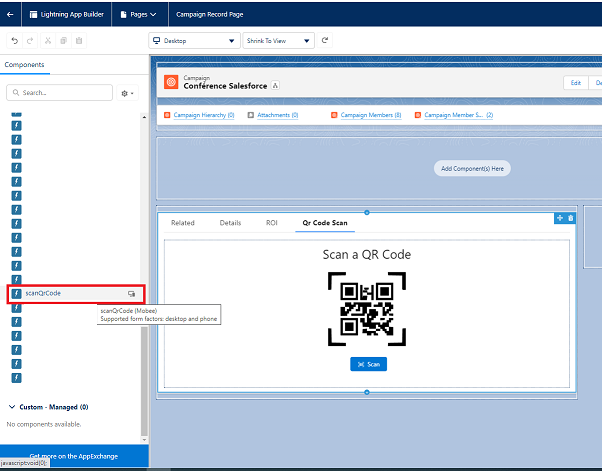The image size is (602, 471).
Task: Click the QR code image
Action: click(367, 309)
